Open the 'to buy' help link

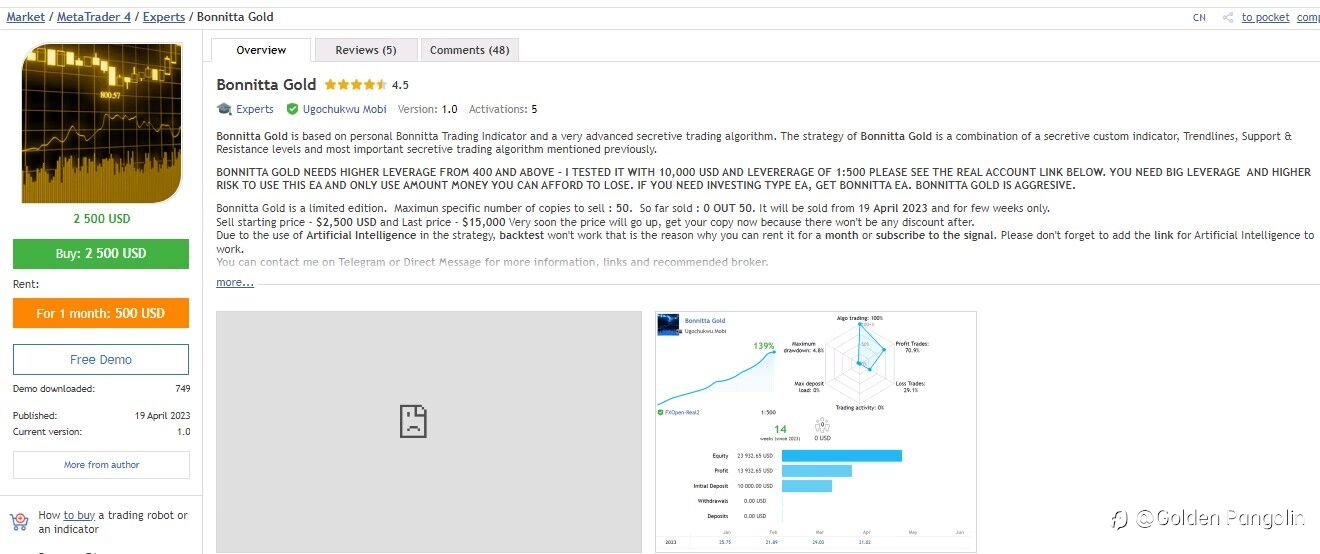click(79, 516)
